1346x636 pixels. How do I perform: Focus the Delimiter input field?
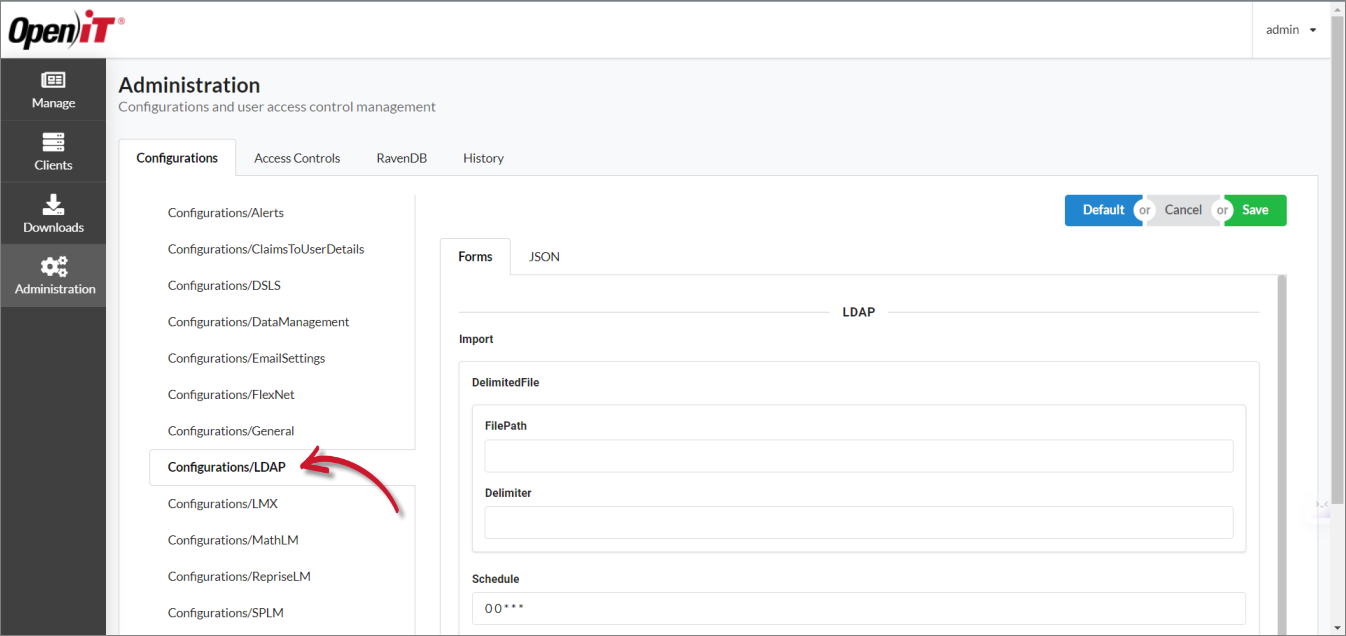click(859, 523)
